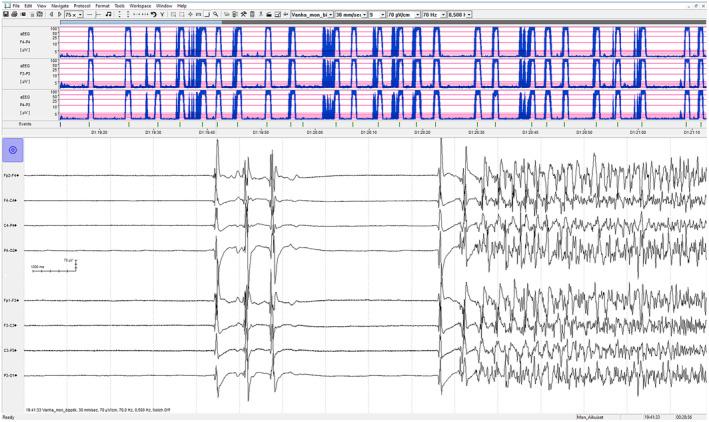Select the P3-O1 channel label
The image size is (709, 422).
pyautogui.click(x=12, y=375)
